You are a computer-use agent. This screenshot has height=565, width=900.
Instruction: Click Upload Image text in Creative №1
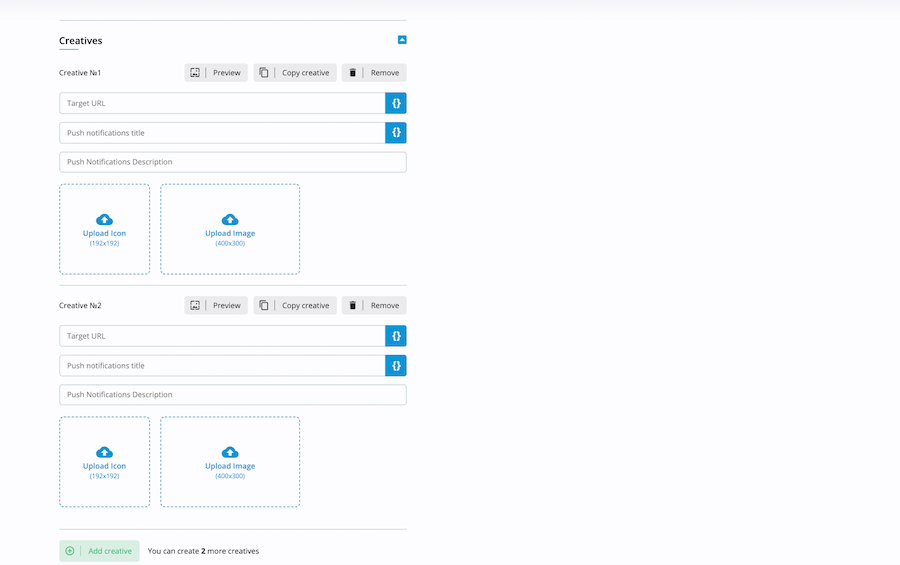point(230,233)
